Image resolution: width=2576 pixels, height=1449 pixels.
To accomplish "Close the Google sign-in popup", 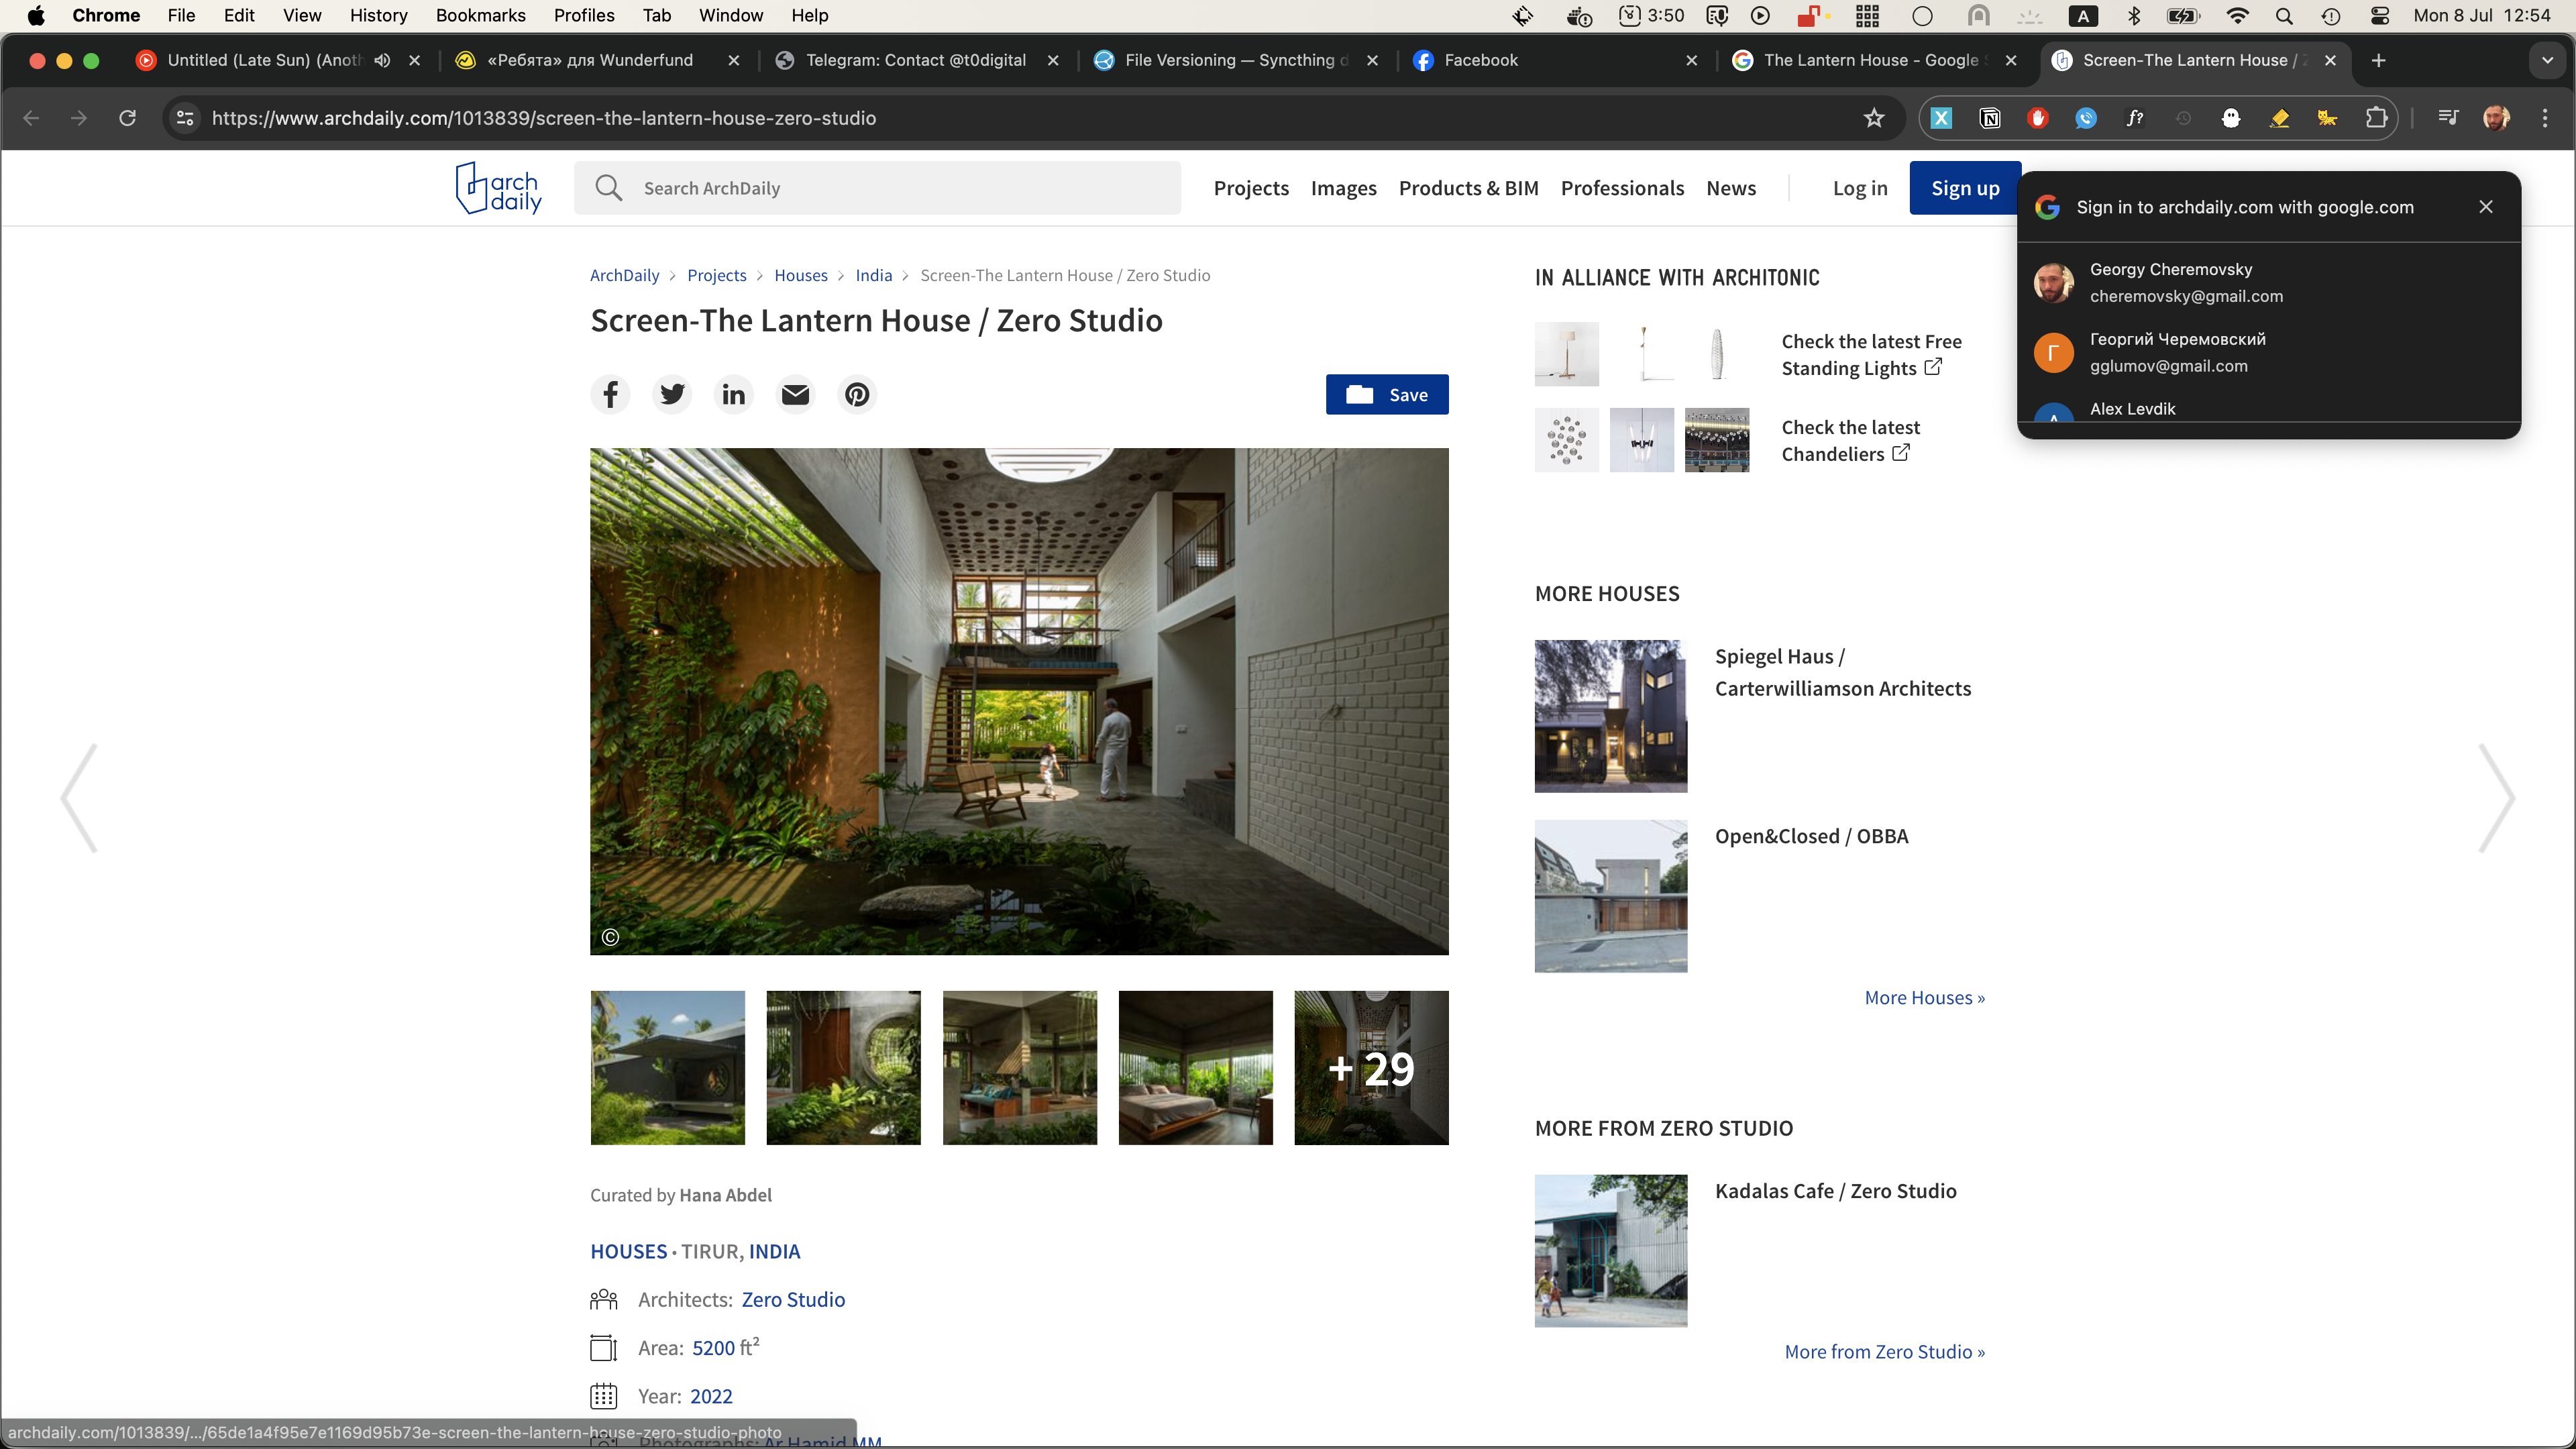I will pos(2486,207).
